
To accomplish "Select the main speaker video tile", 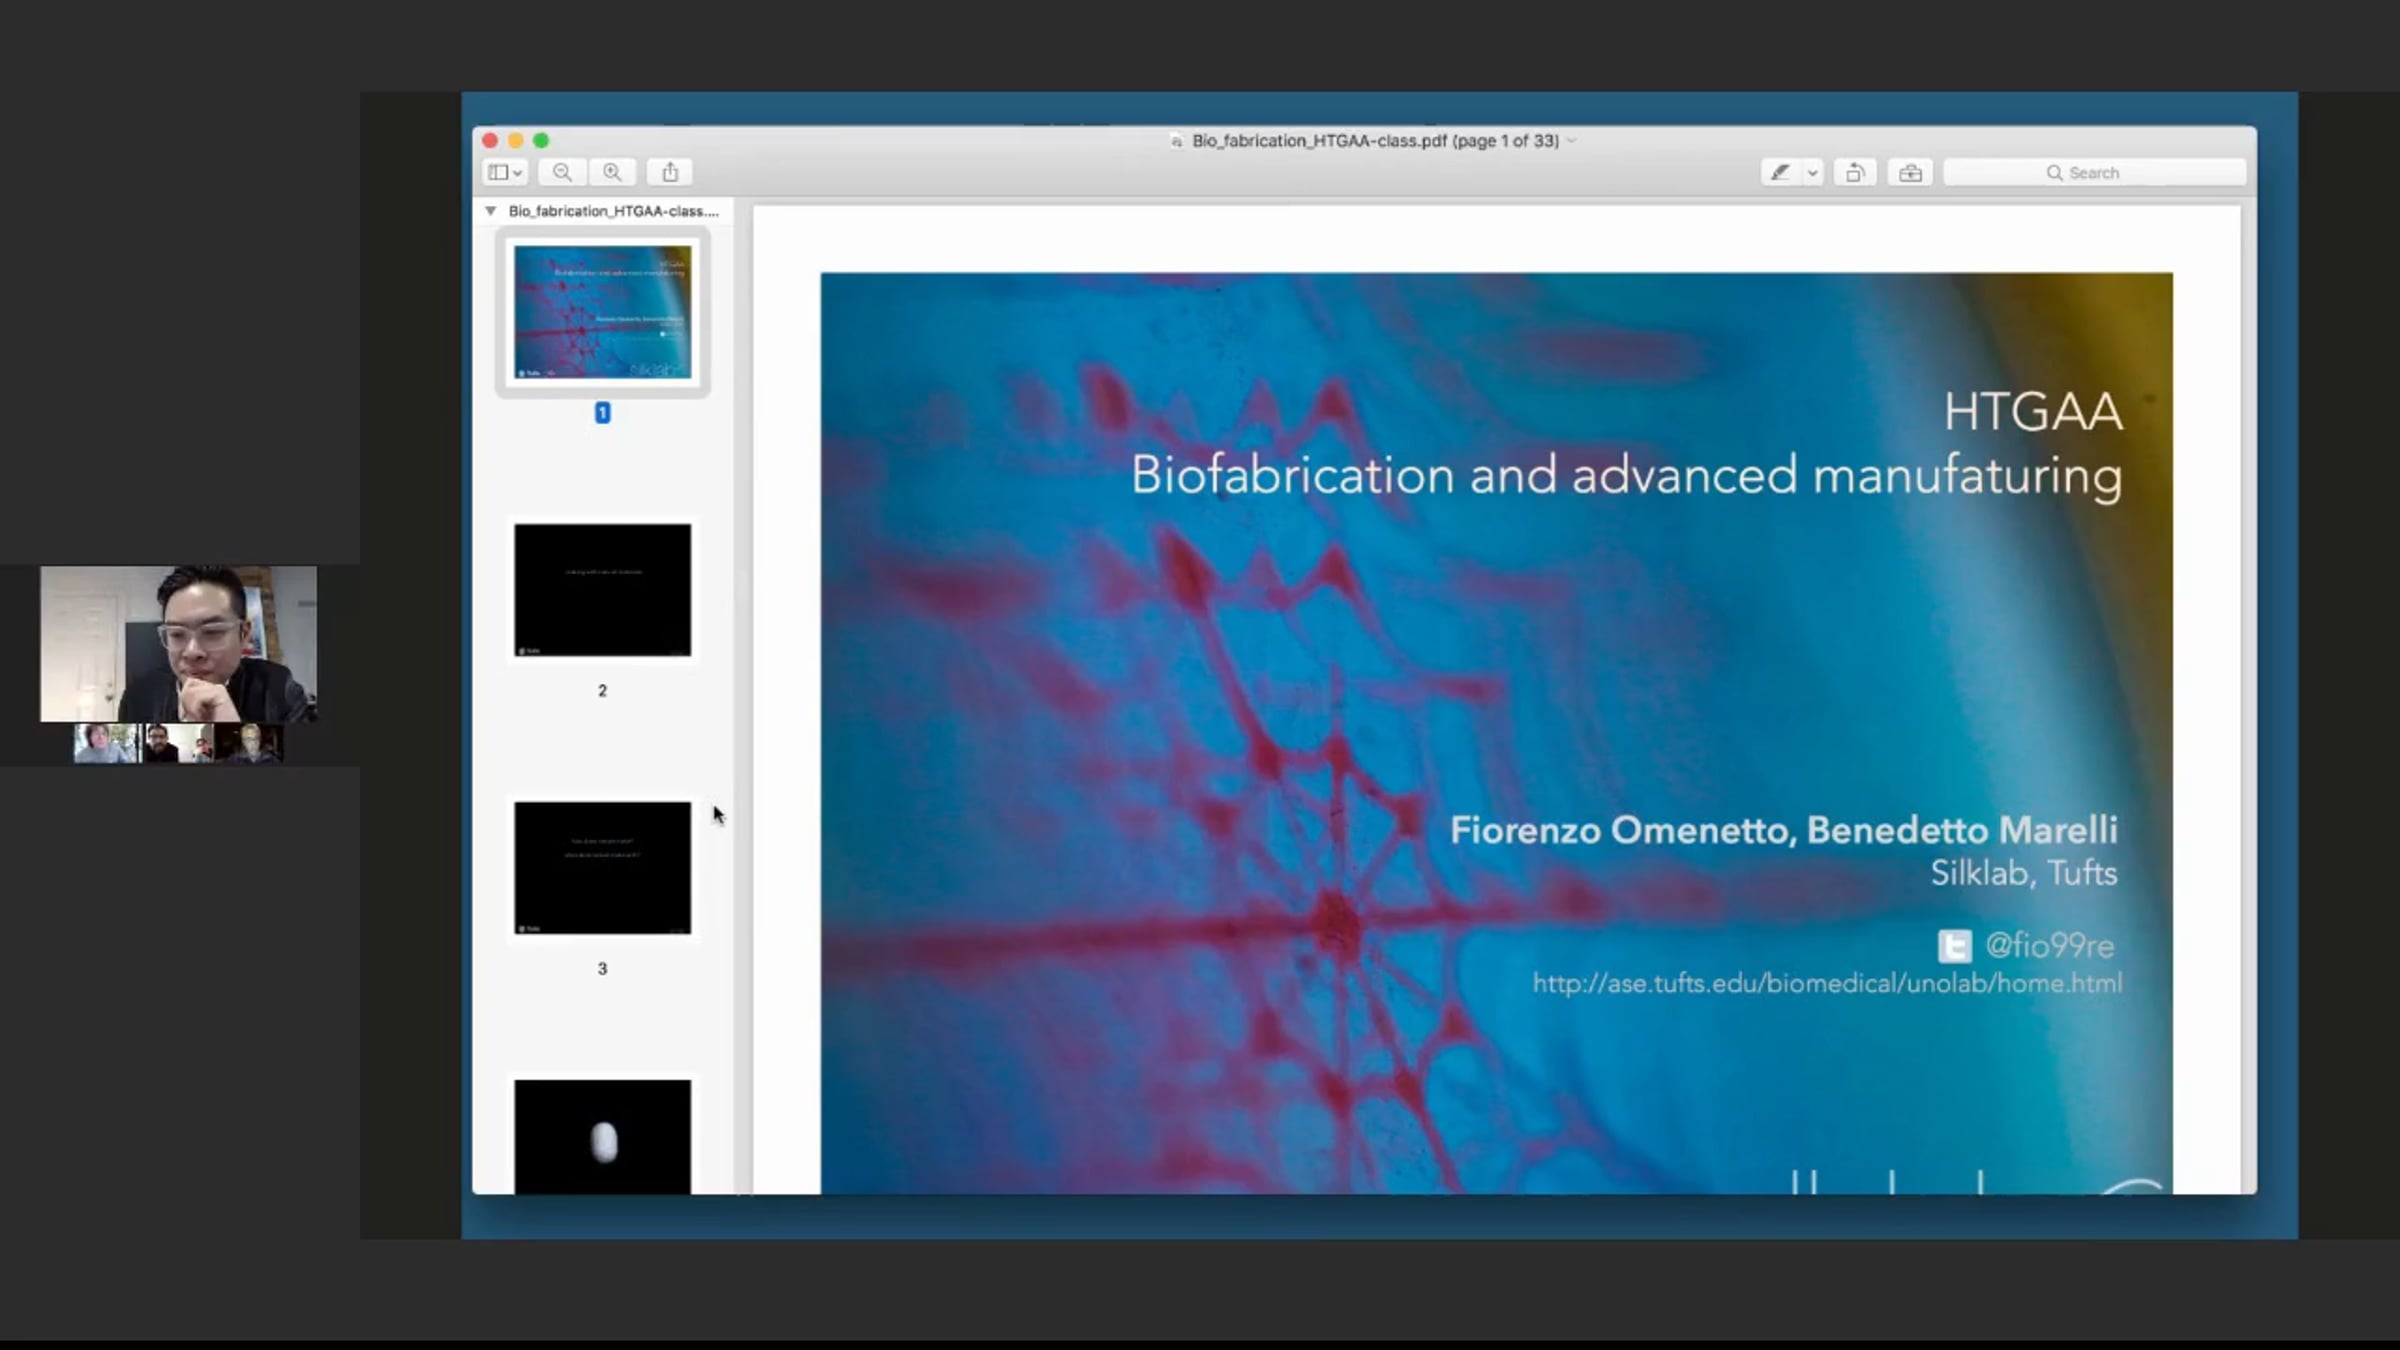I will (179, 644).
